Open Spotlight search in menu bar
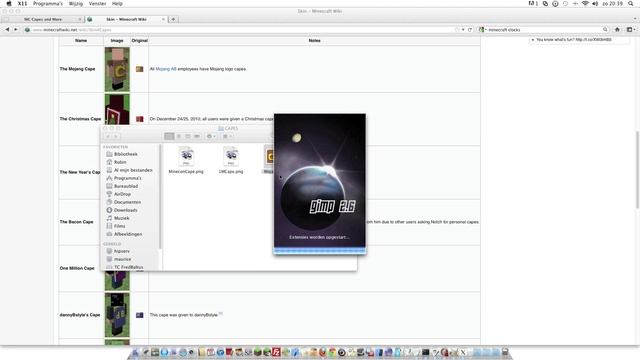Image resolution: width=640 pixels, height=360 pixels. tap(631, 3)
